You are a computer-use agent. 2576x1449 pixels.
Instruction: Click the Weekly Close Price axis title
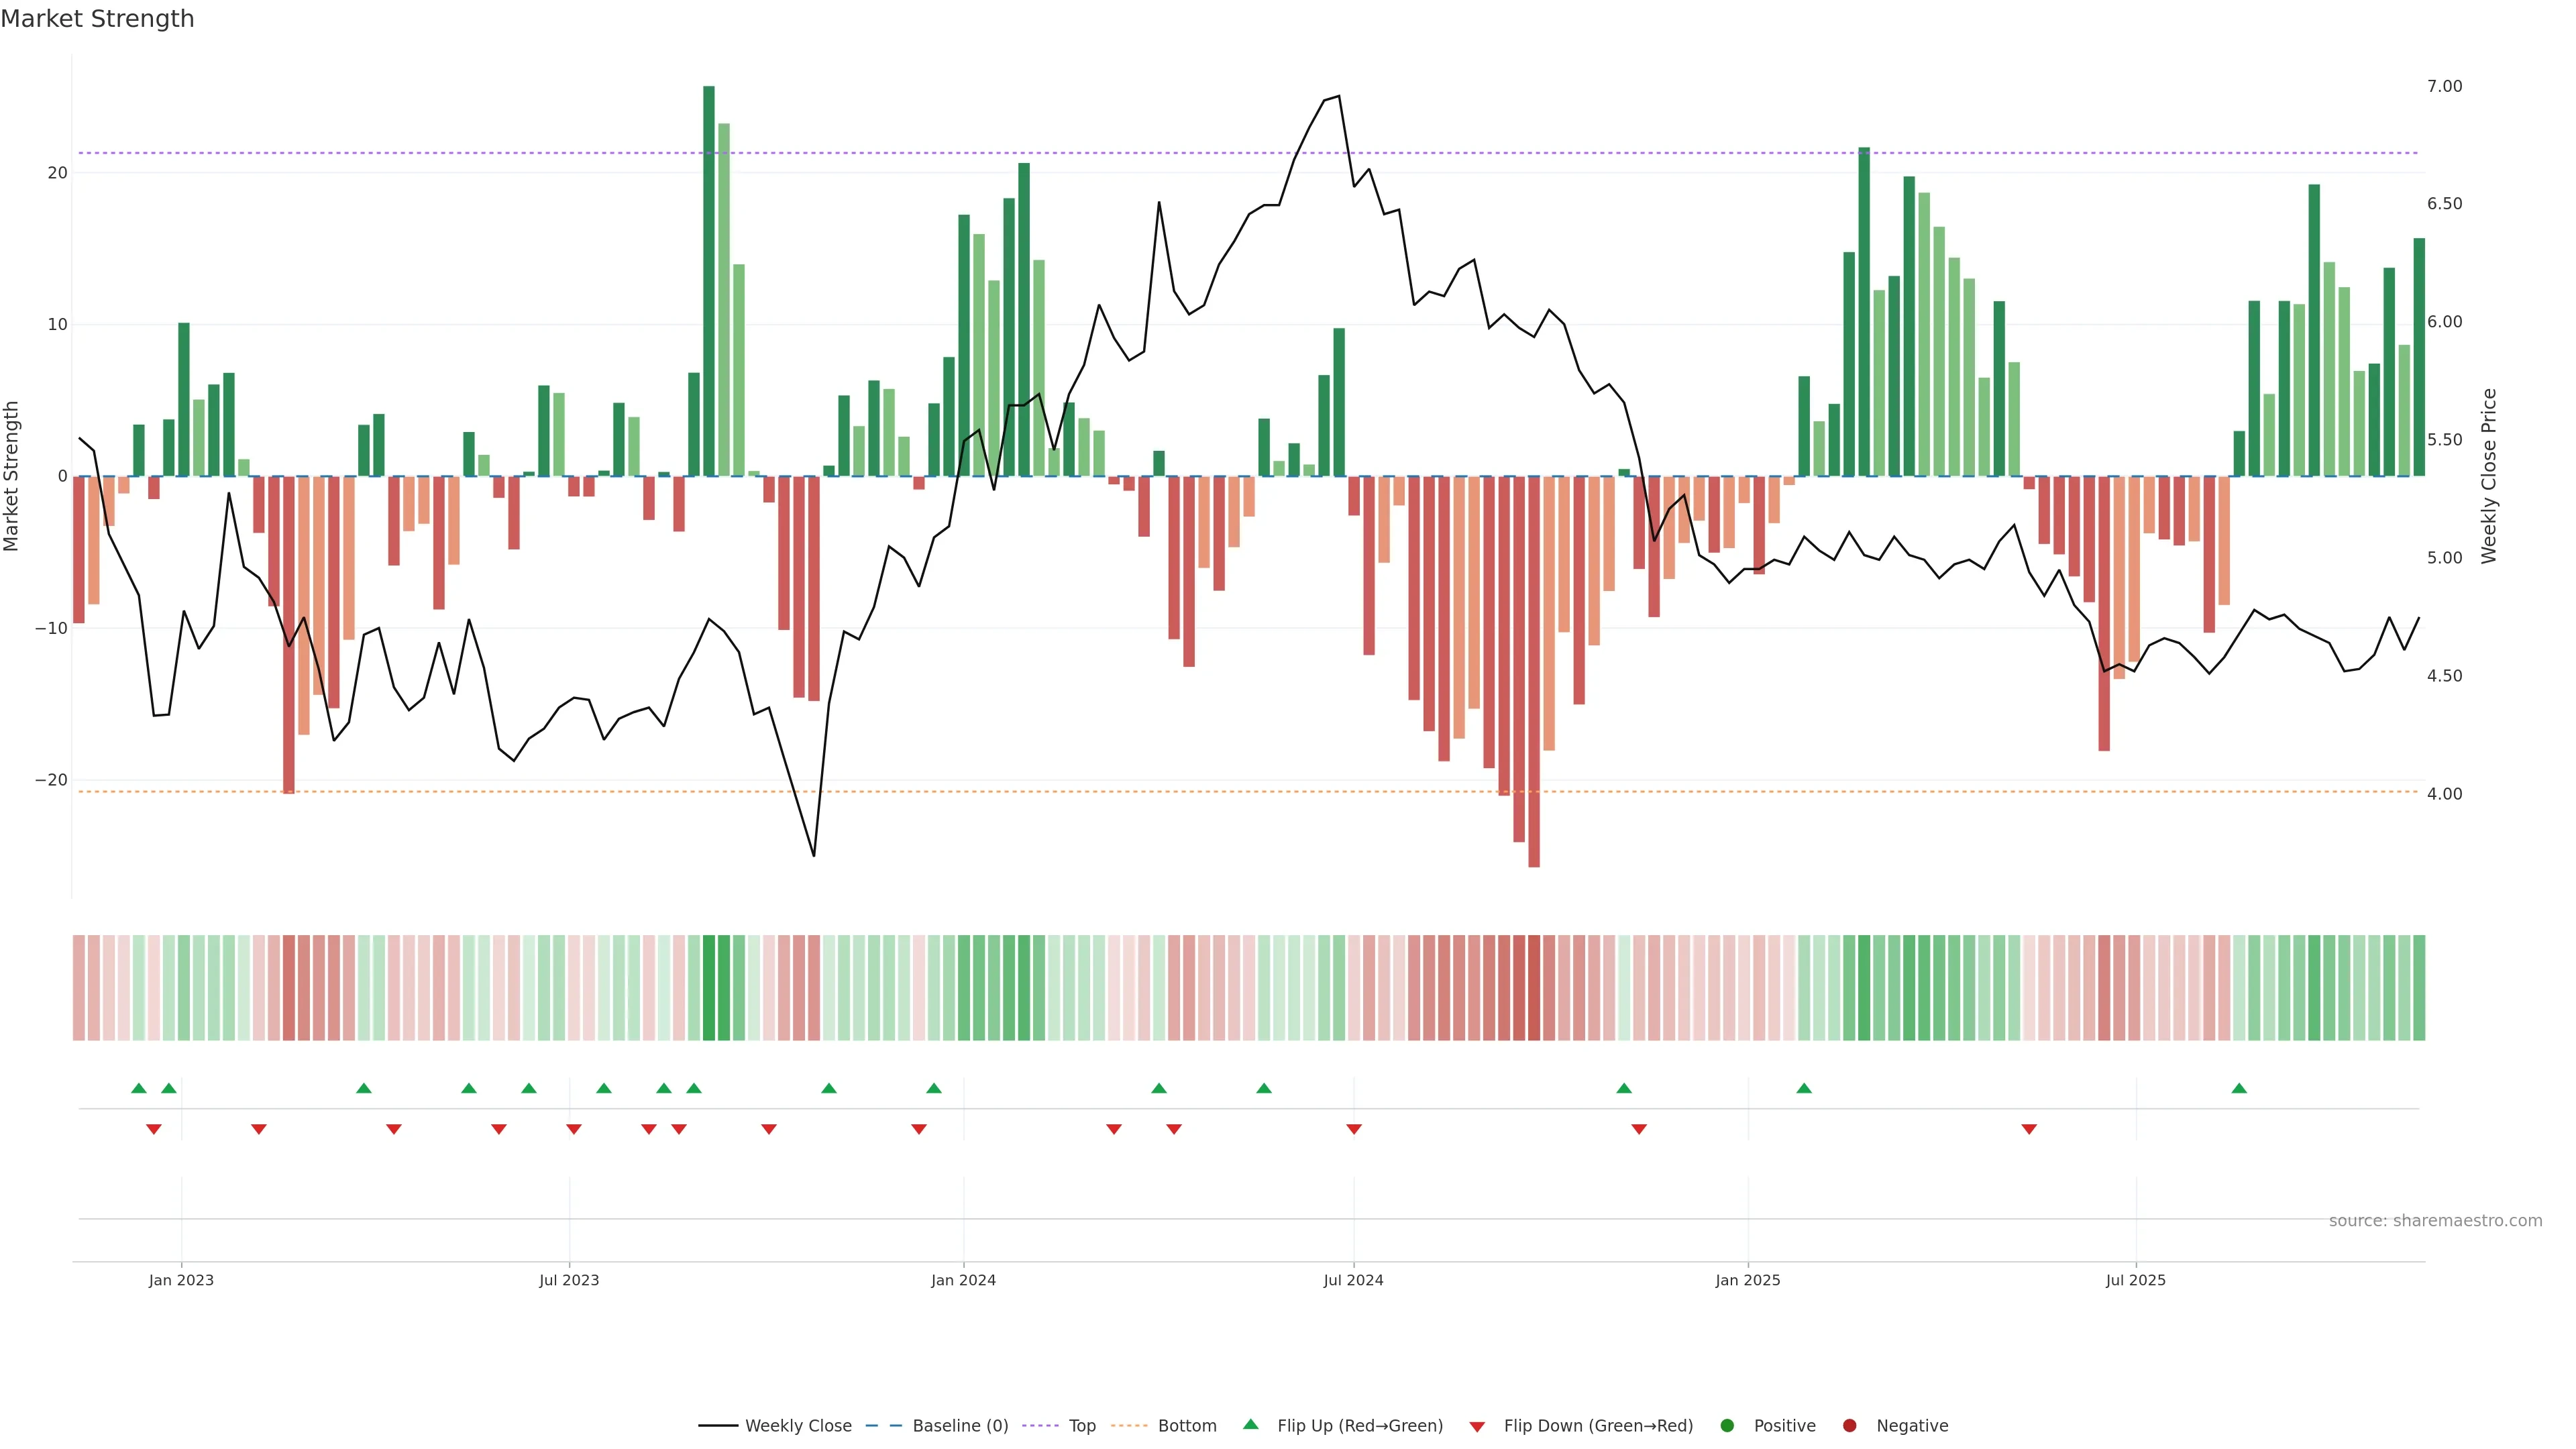[x=2489, y=476]
